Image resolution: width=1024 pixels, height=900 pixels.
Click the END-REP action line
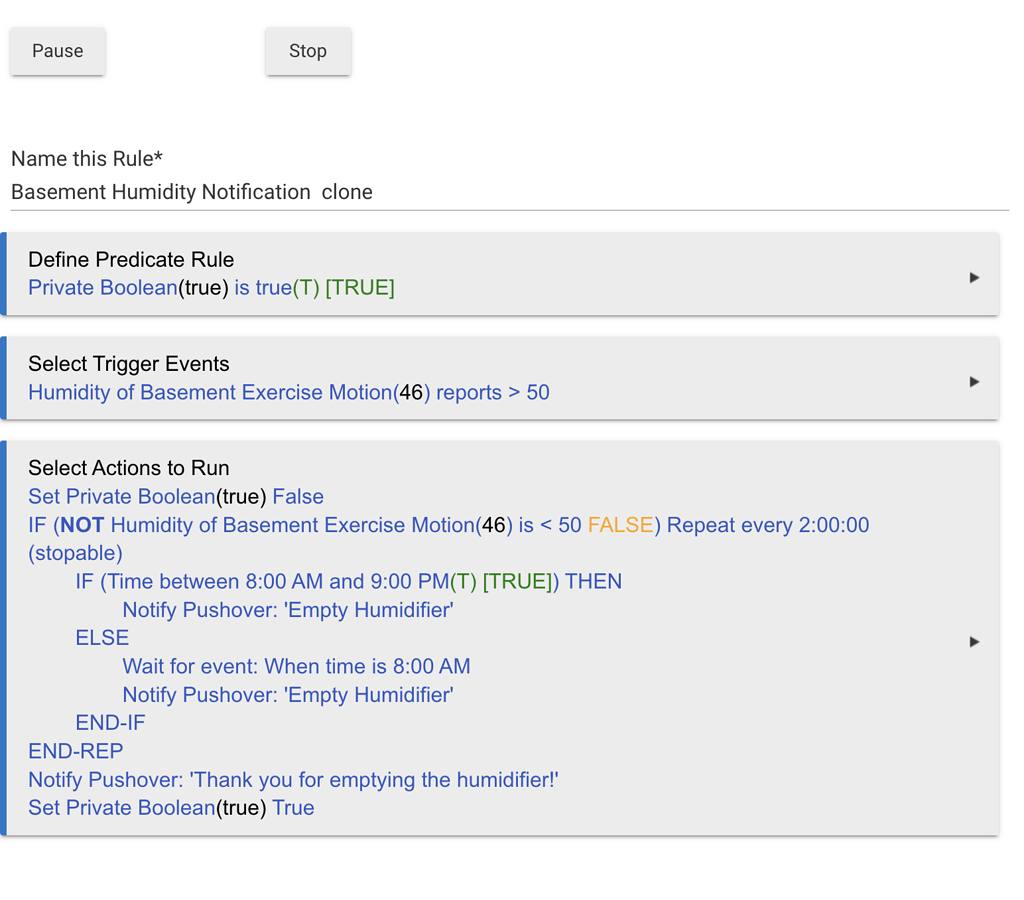[x=76, y=751]
